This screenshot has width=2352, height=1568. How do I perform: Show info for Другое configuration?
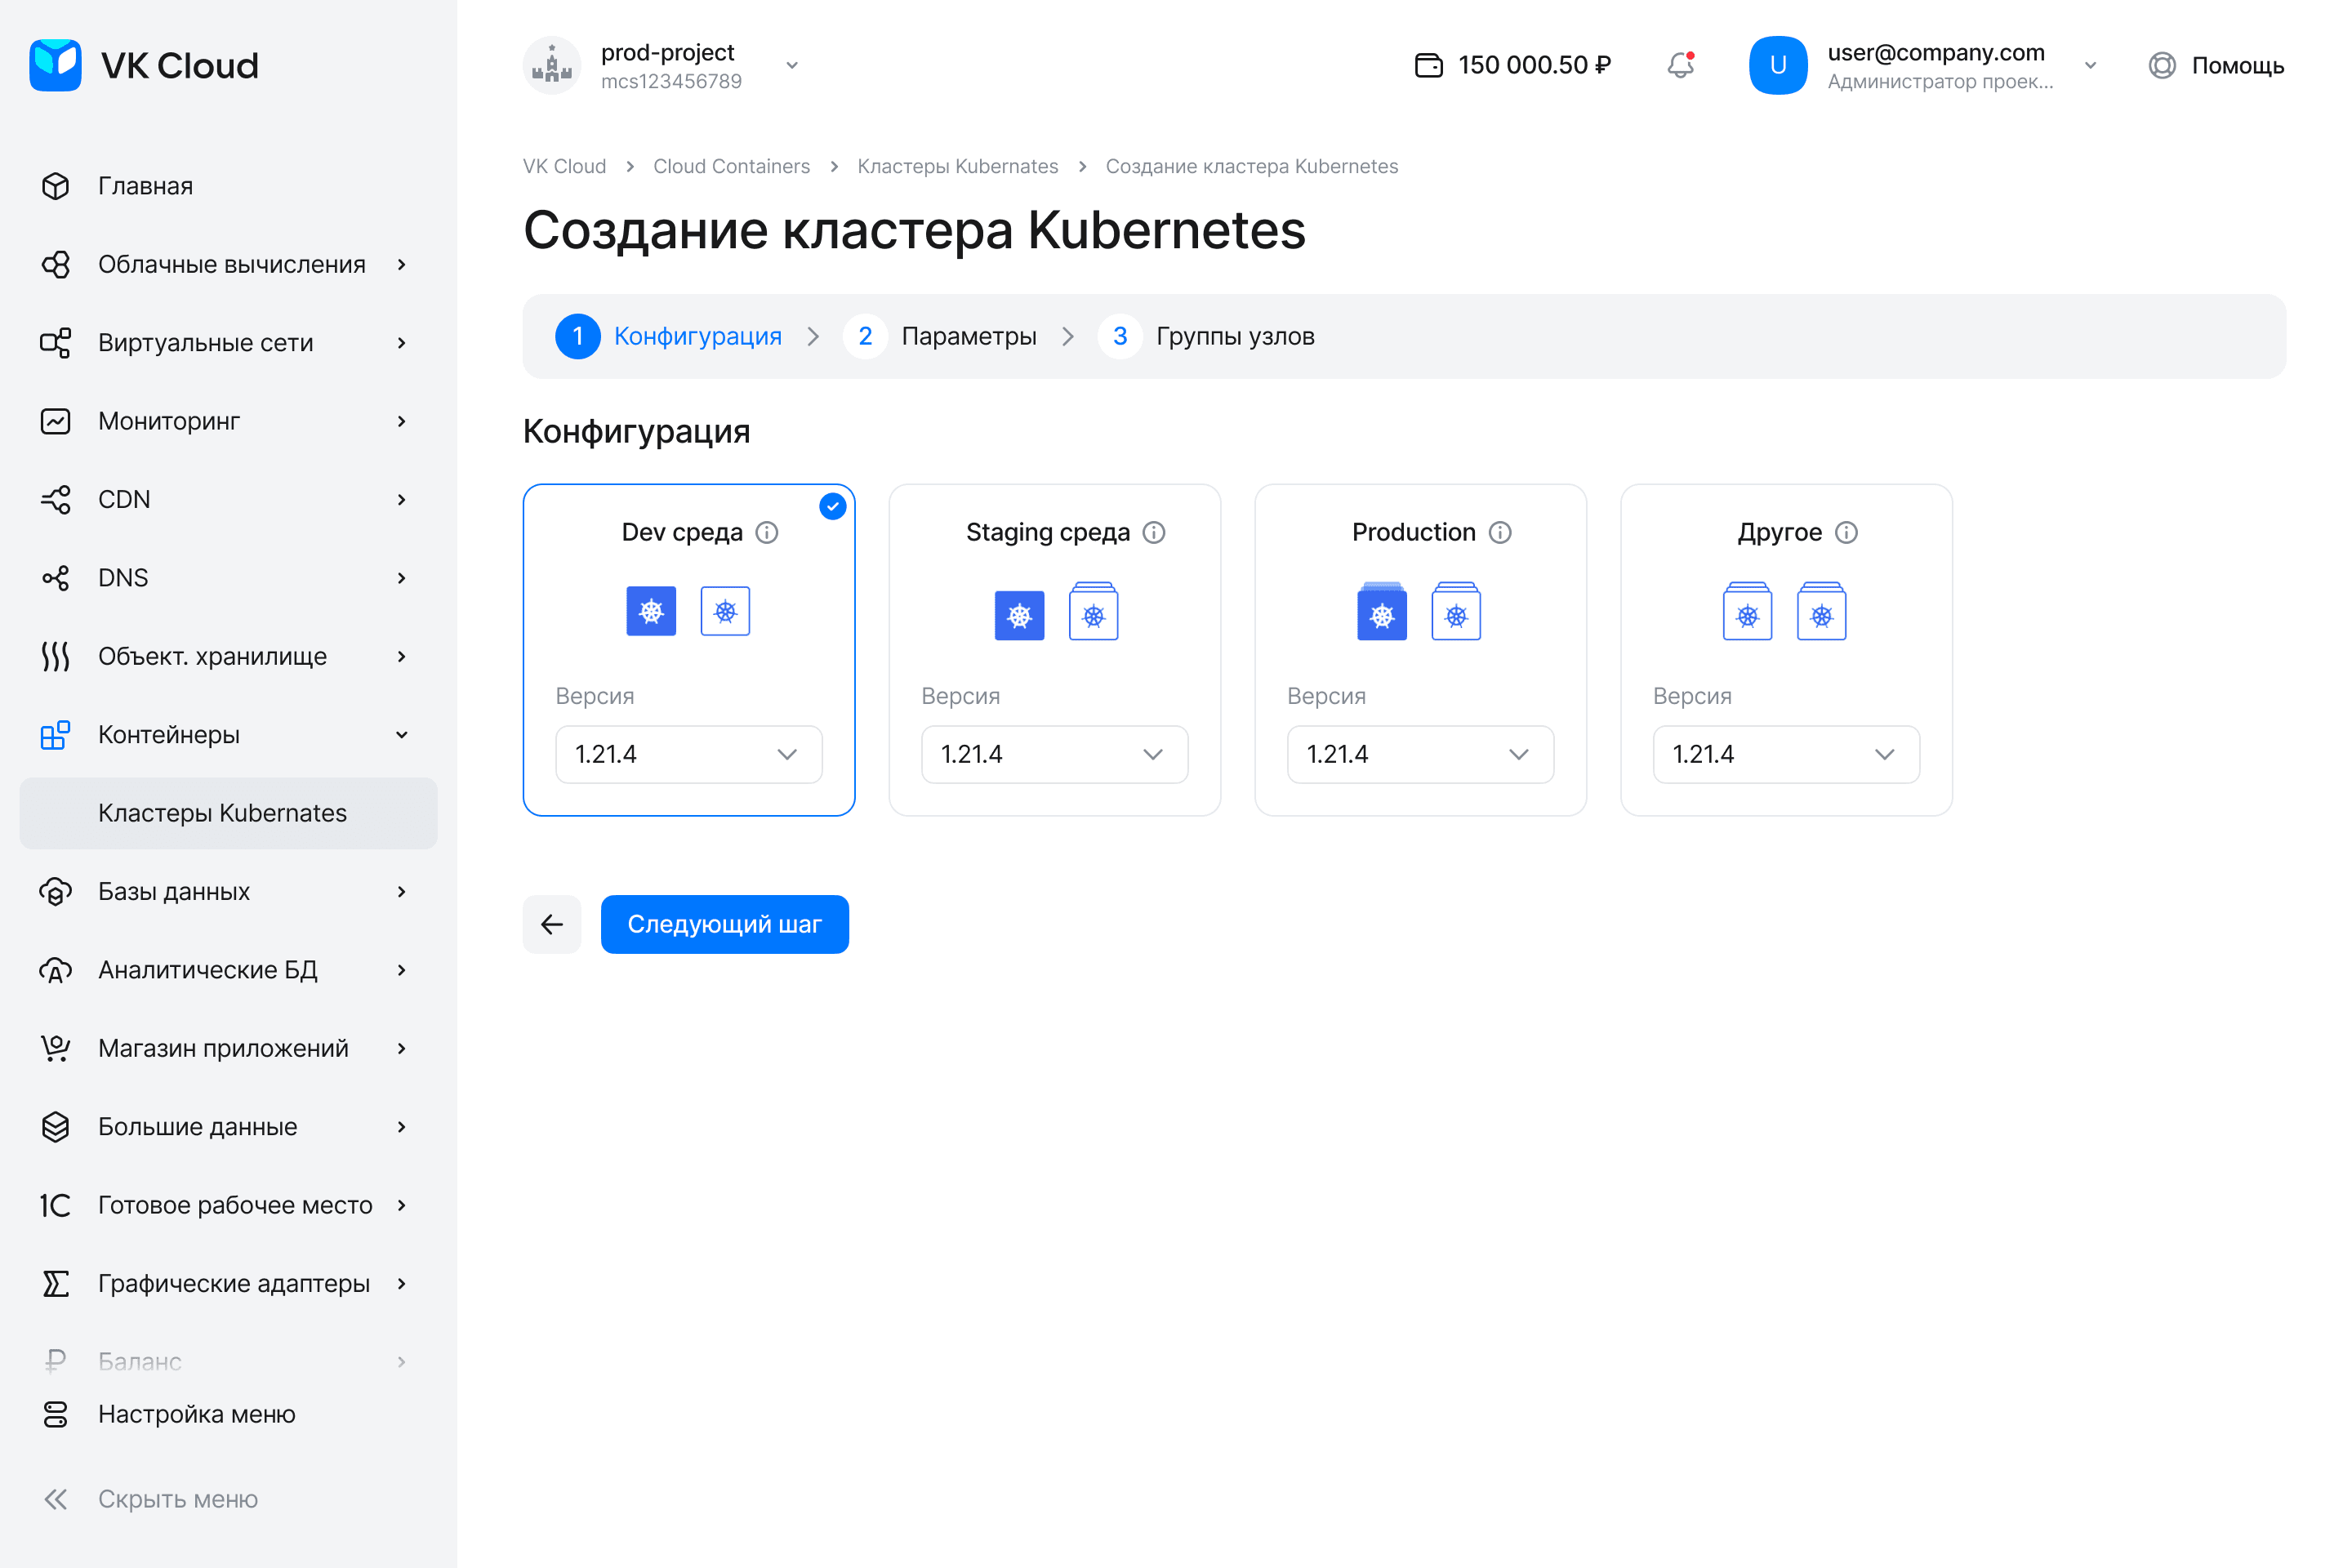point(1846,532)
